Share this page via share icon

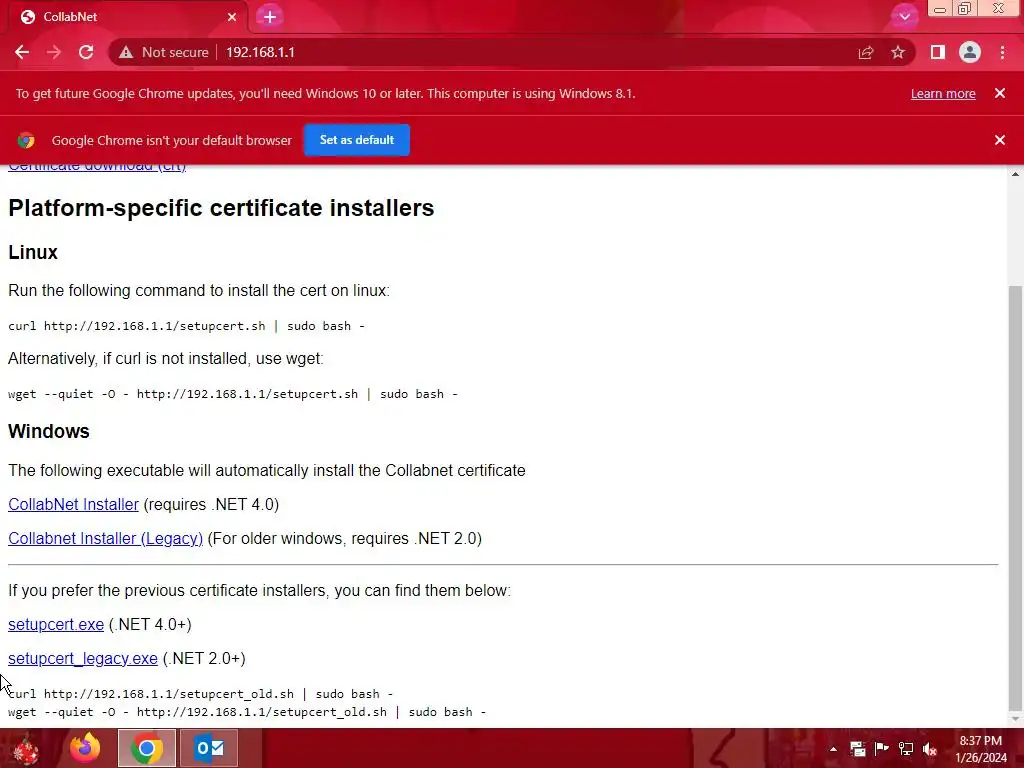point(866,52)
